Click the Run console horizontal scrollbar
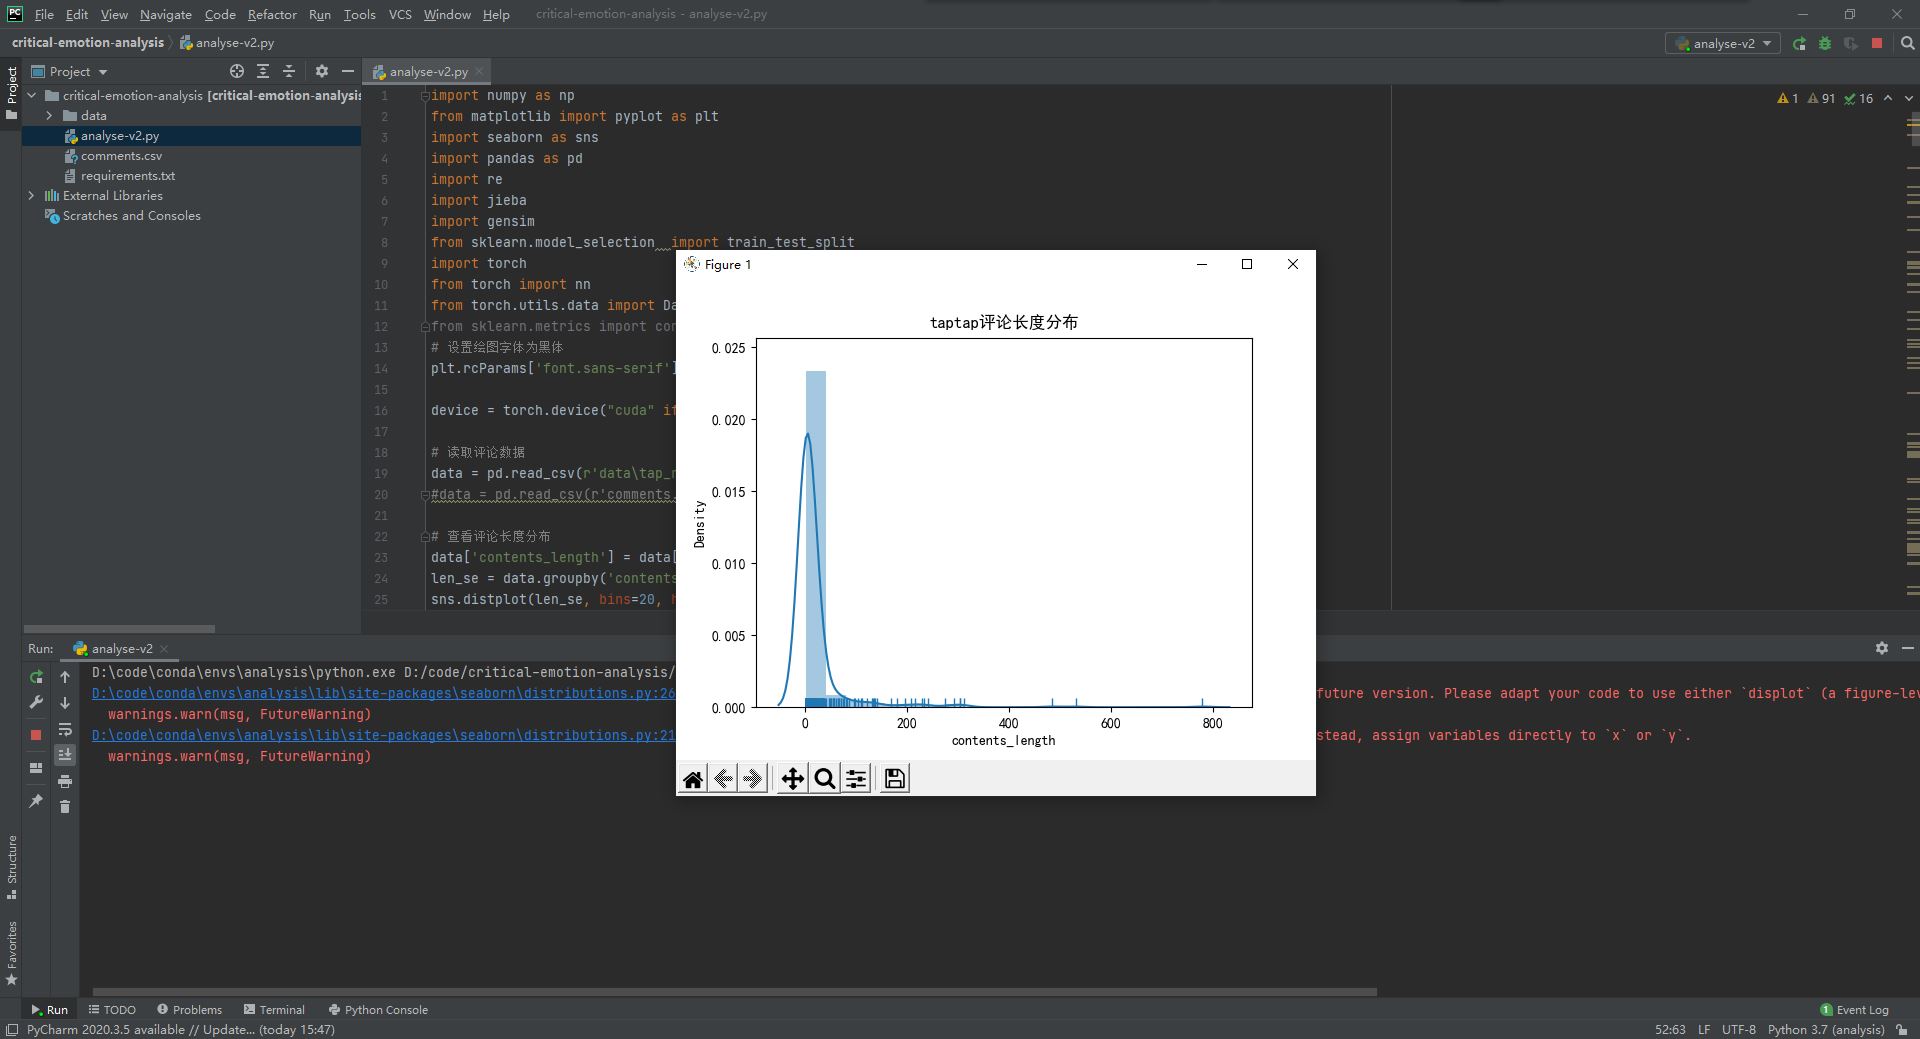This screenshot has width=1920, height=1039. click(x=734, y=992)
